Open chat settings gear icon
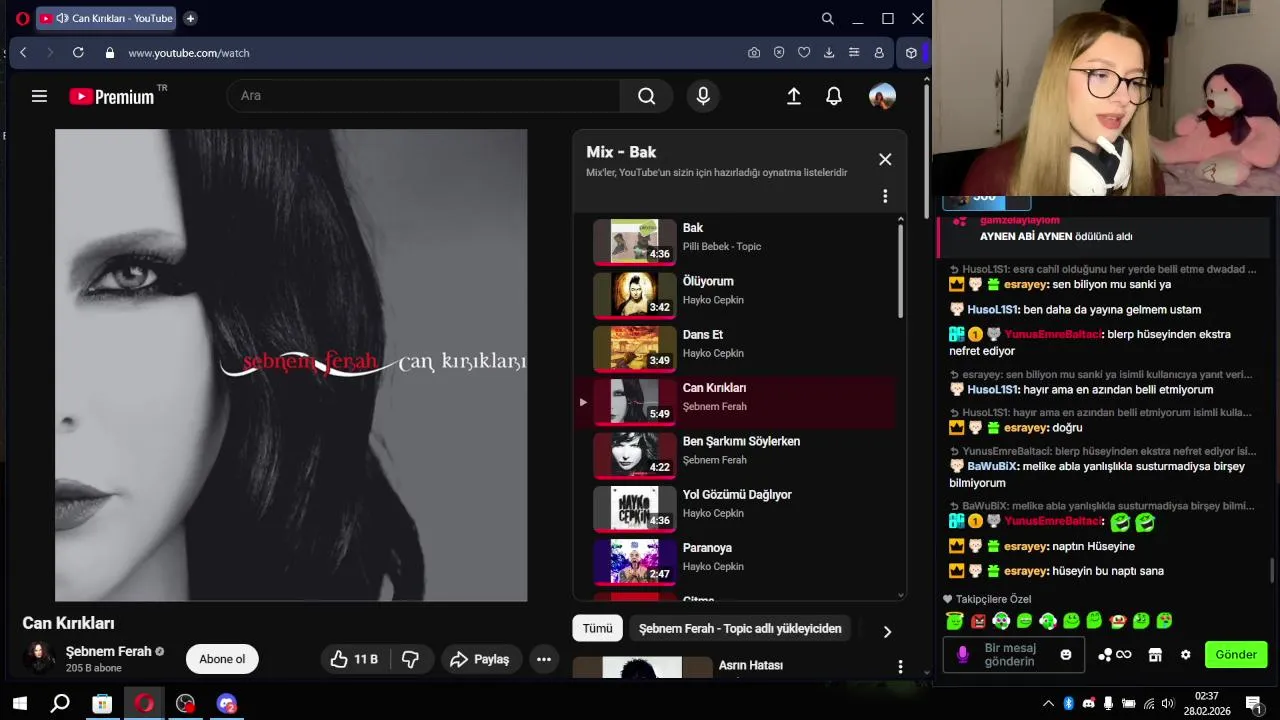 tap(1186, 655)
